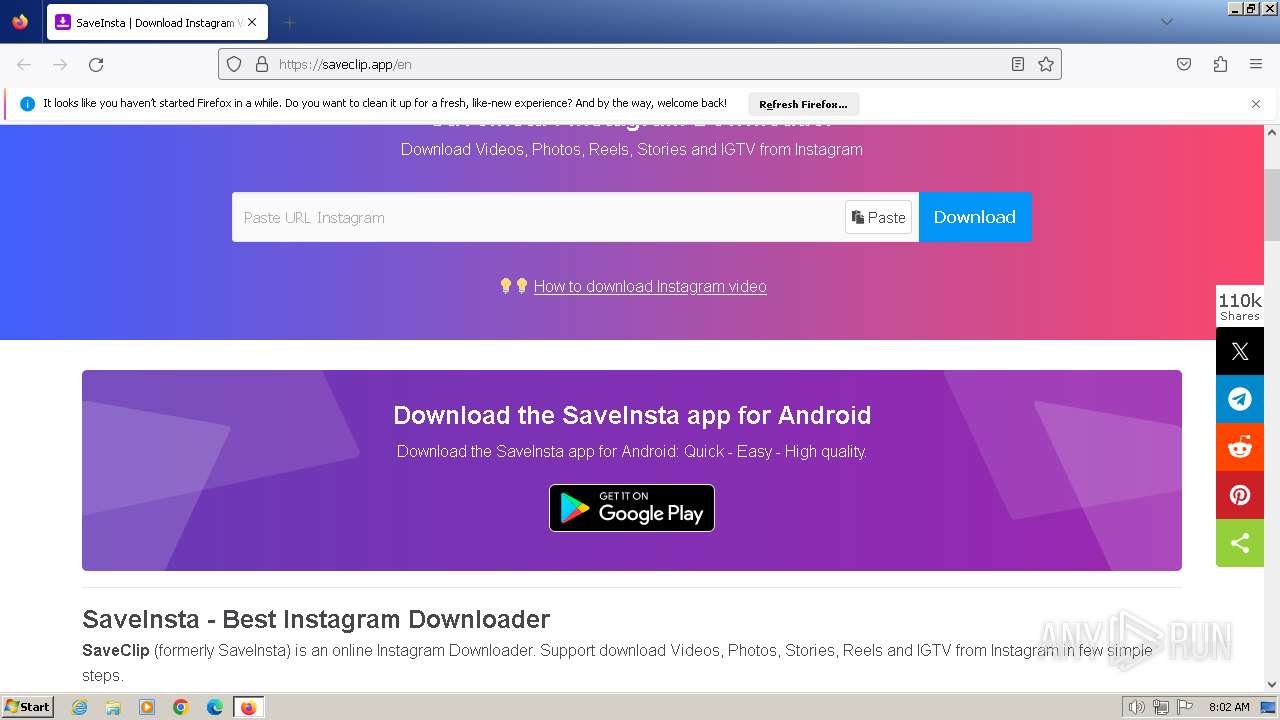Open the Windows Start menu
Viewport: 1280px width, 720px height.
pos(27,707)
